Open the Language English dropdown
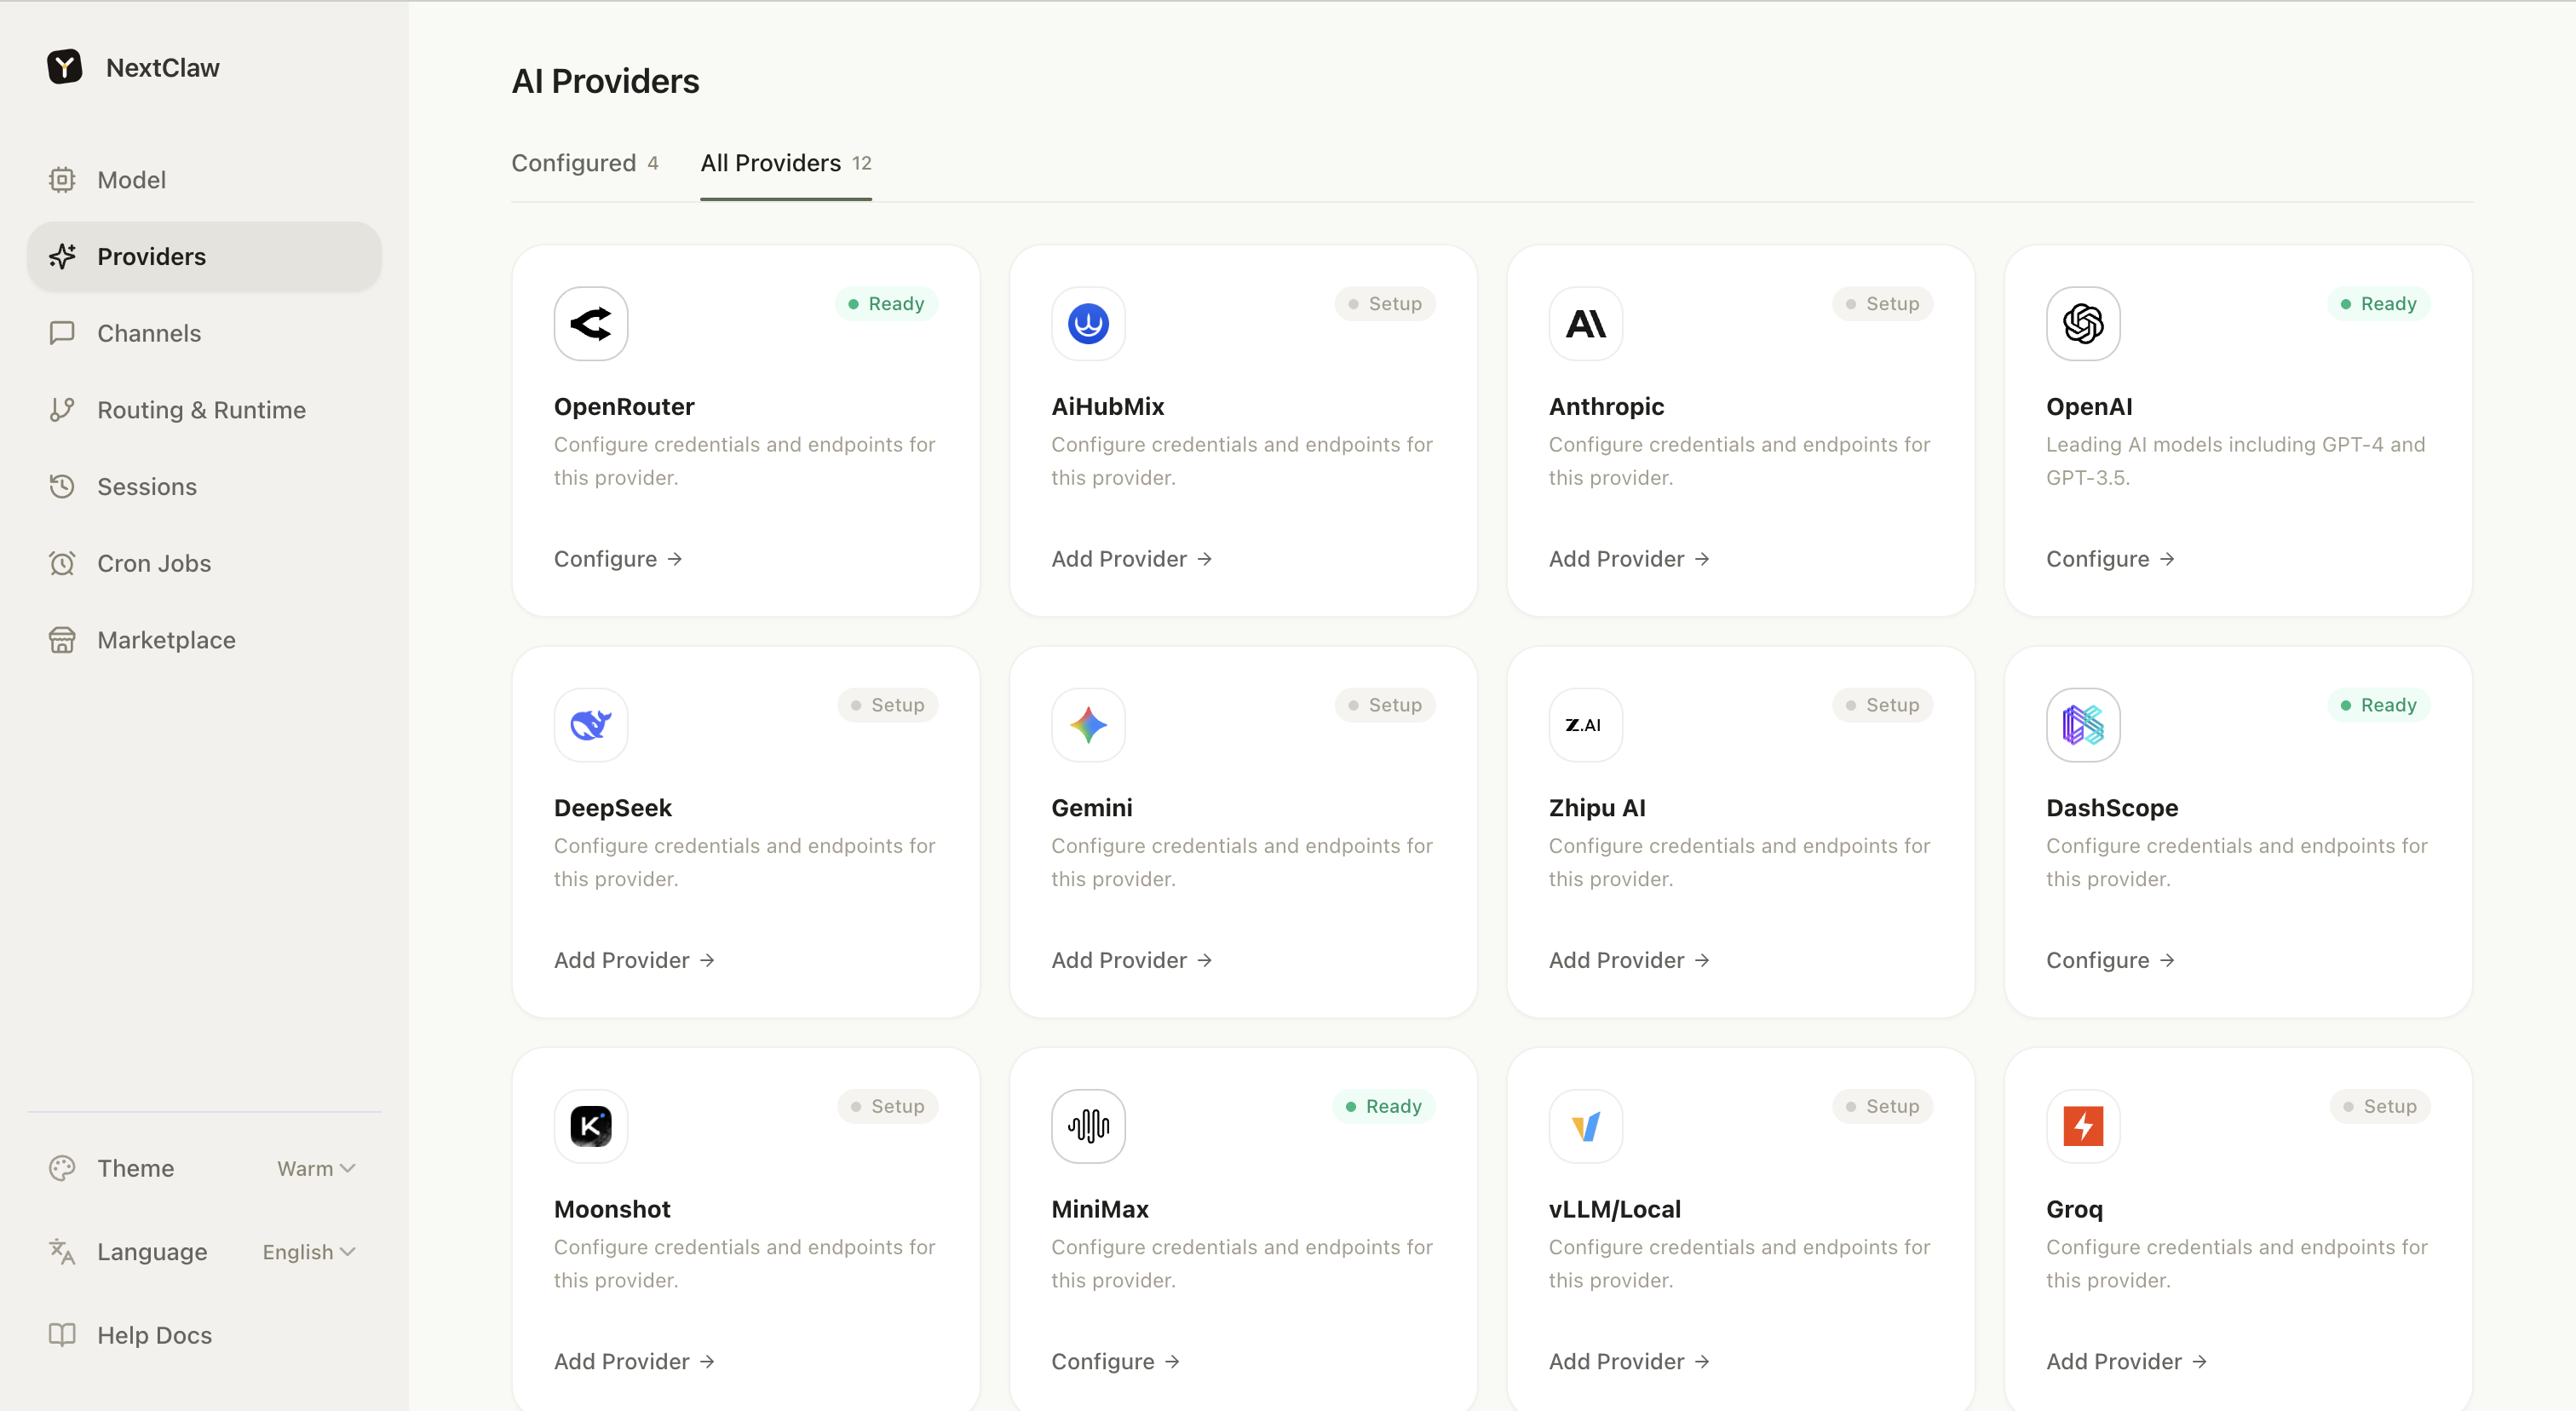 308,1252
